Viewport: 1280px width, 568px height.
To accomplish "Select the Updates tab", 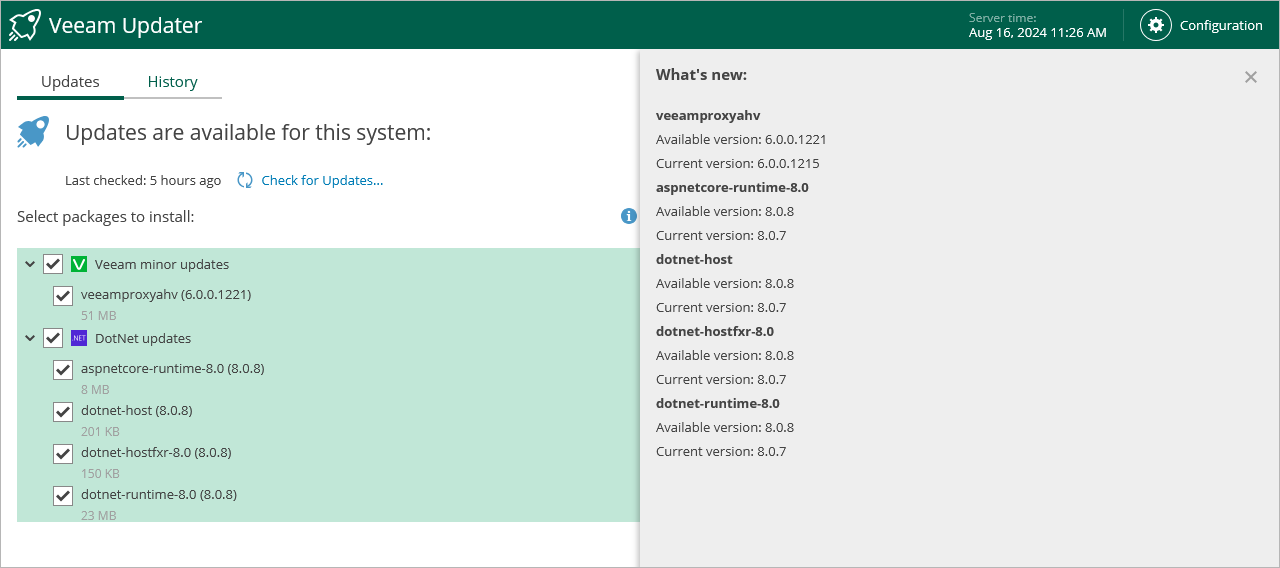I will 70,82.
